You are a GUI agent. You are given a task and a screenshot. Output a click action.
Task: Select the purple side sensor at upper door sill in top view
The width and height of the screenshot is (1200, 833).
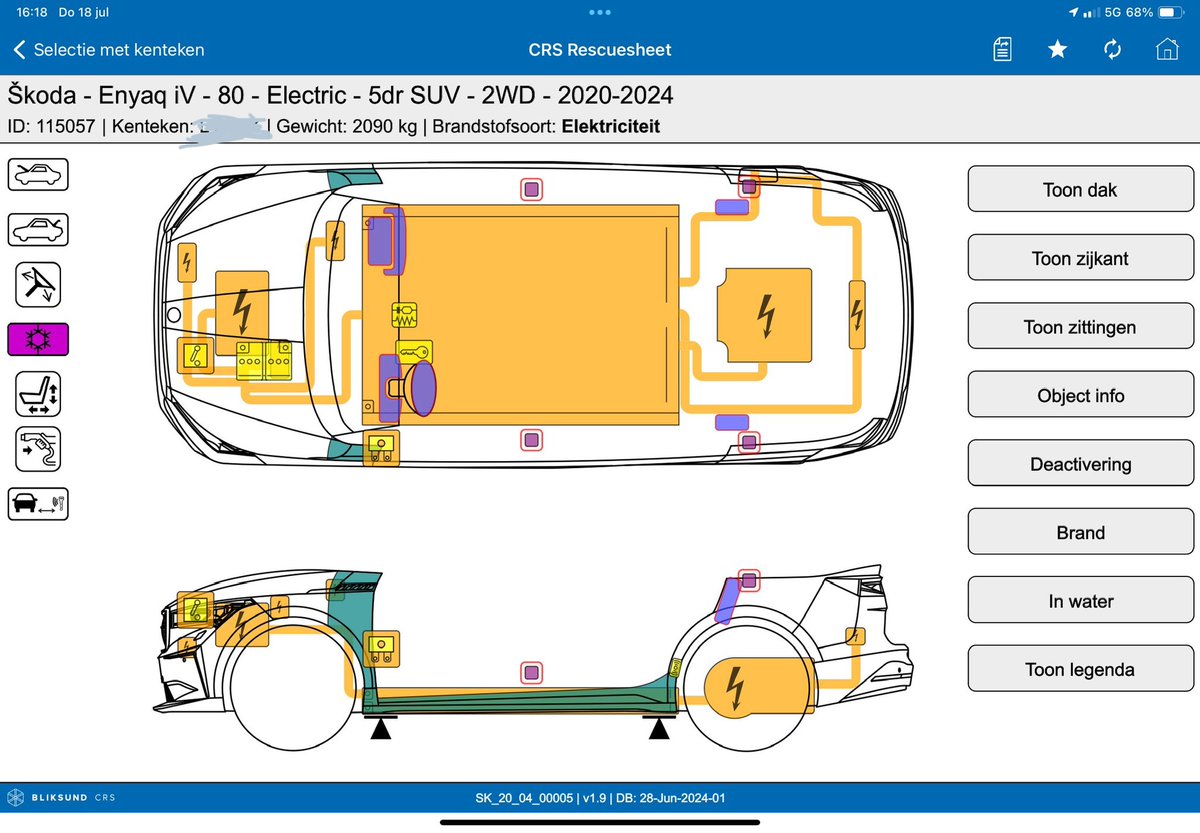pos(531,188)
